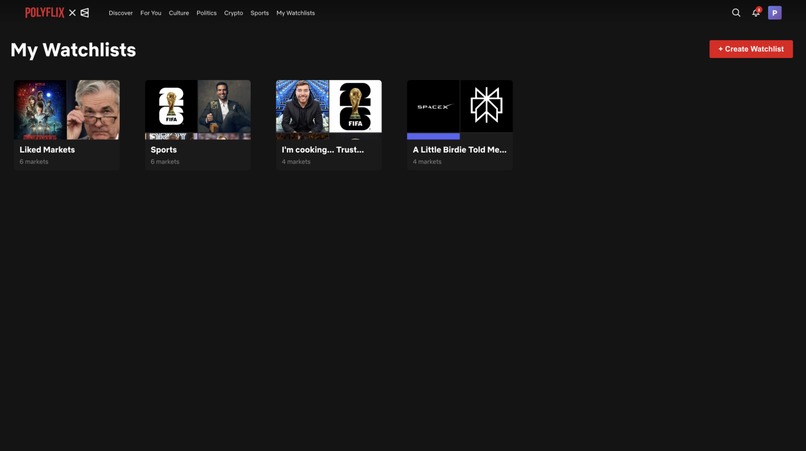Click FIFA trophy thumbnail in I'm cooking watchlist
Viewport: 806px width, 451px height.
pyautogui.click(x=356, y=106)
